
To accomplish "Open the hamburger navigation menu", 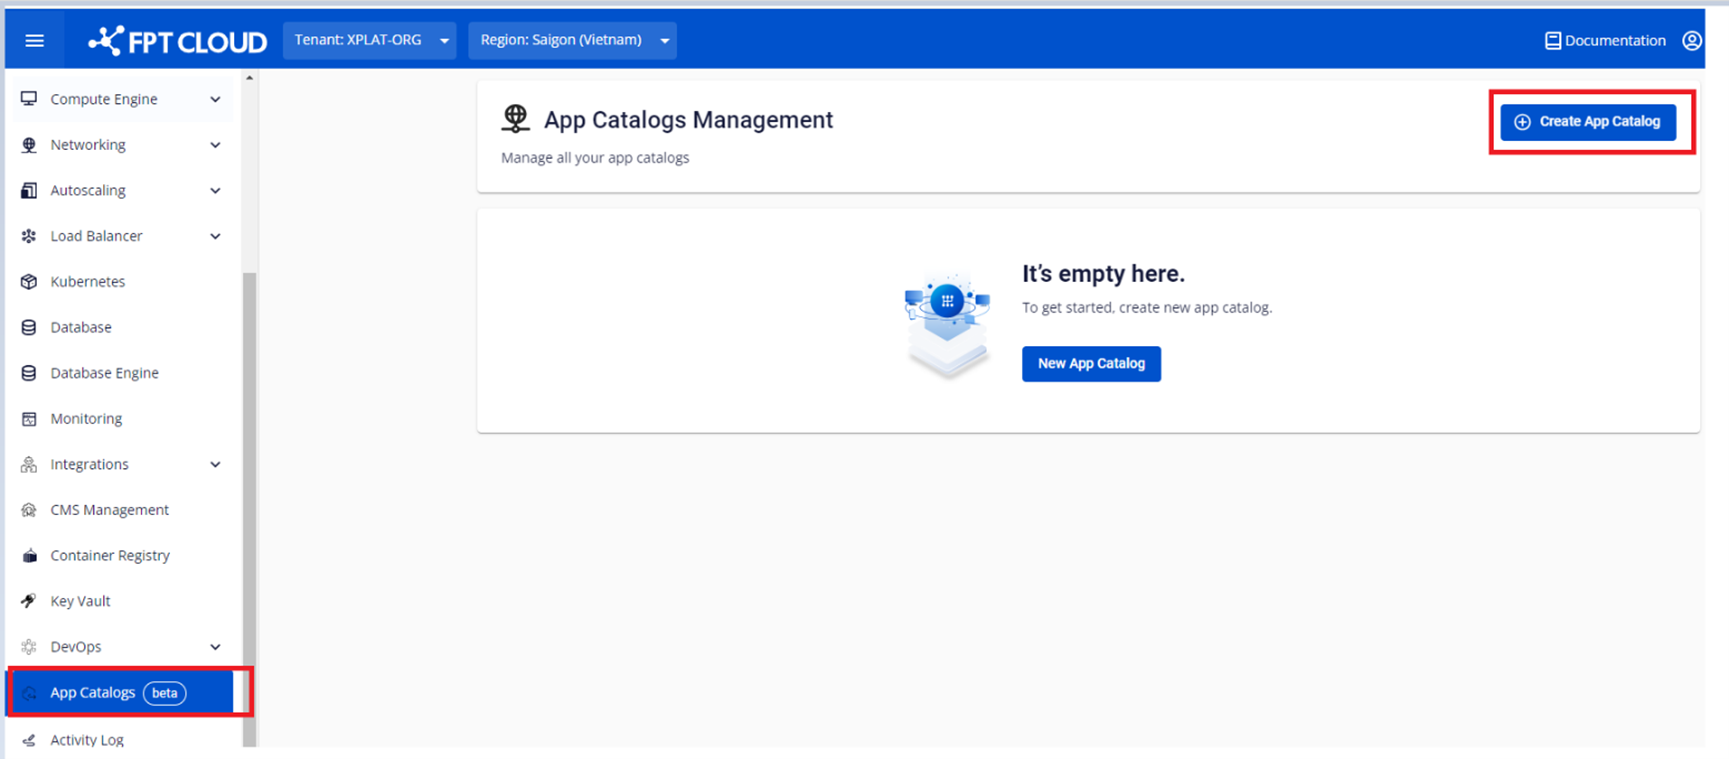I will tap(35, 41).
